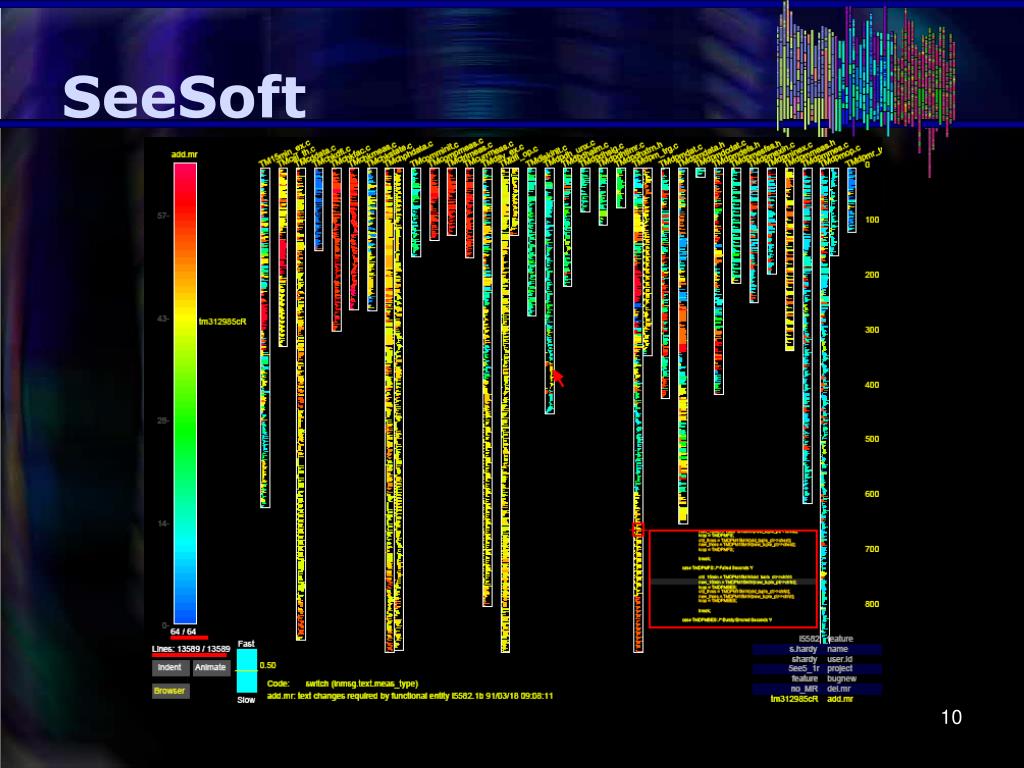Screen dimensions: 1024x768
Task: Select the 'Lines: 13589 / 13589' readout
Action: 191,649
